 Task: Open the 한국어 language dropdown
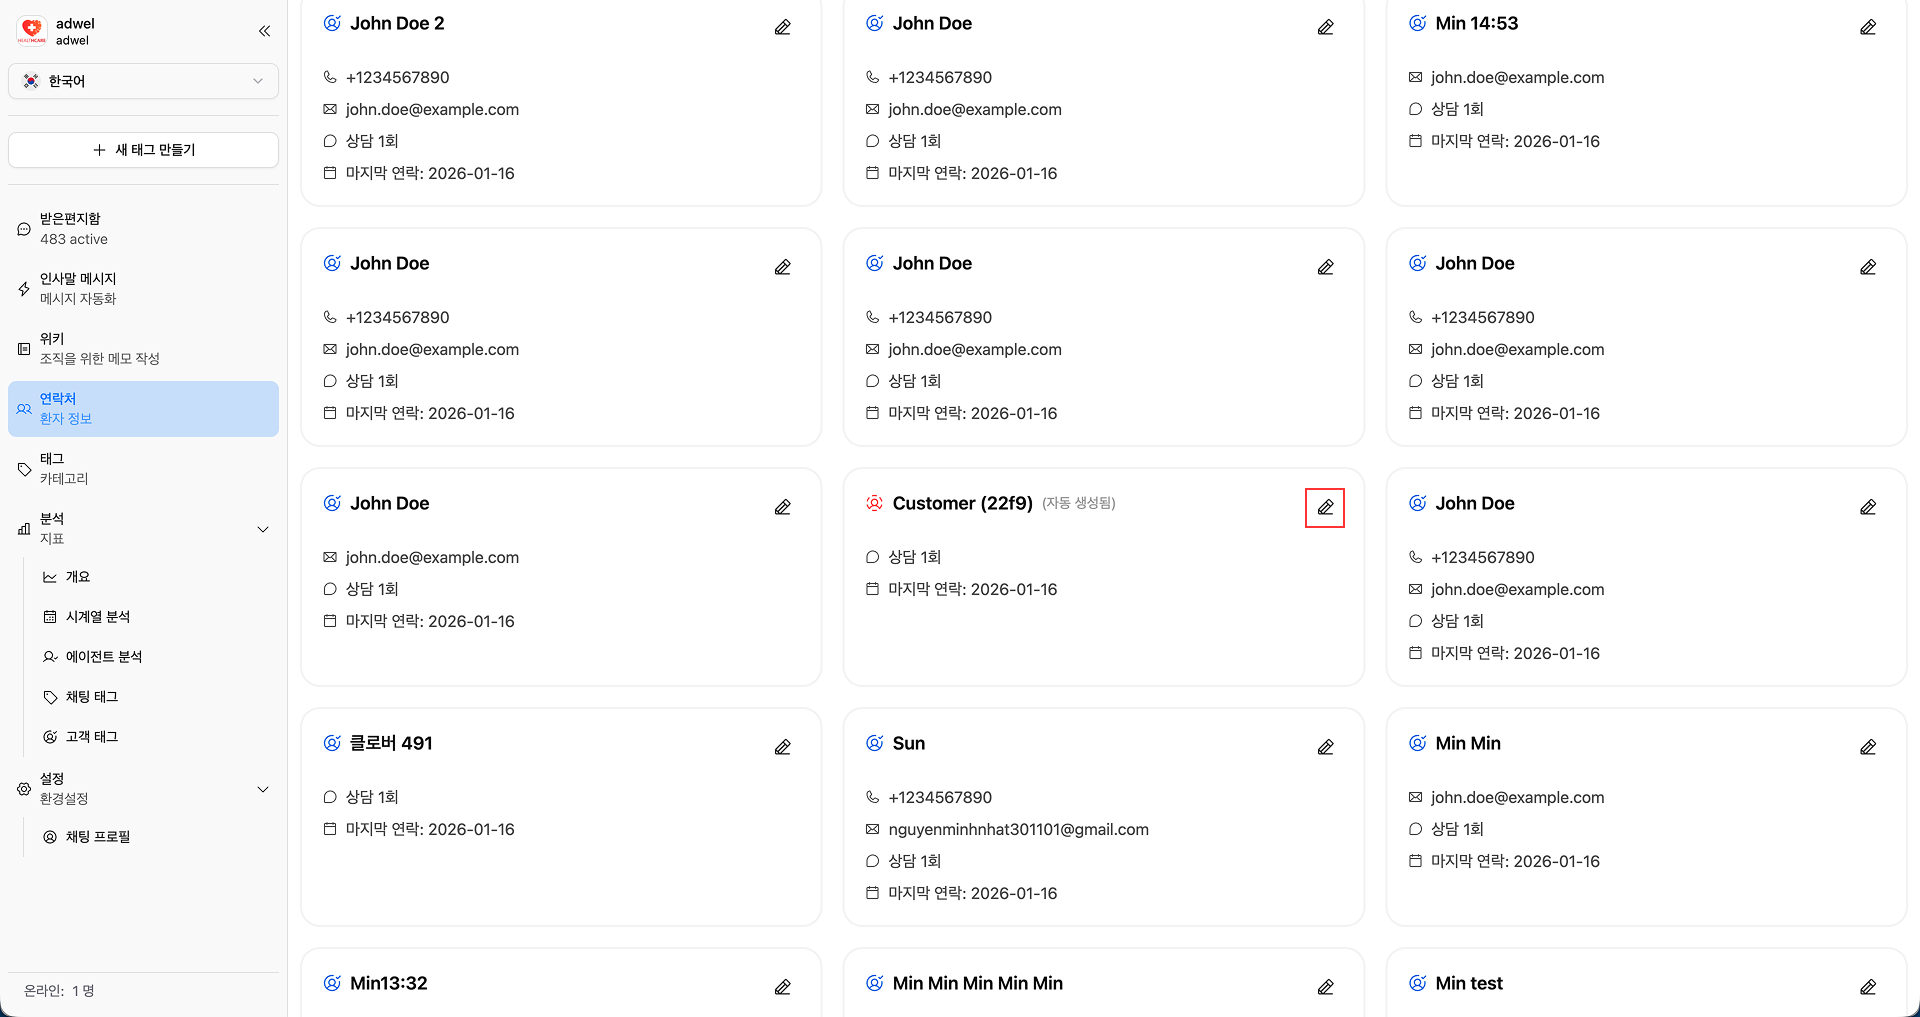click(x=143, y=81)
